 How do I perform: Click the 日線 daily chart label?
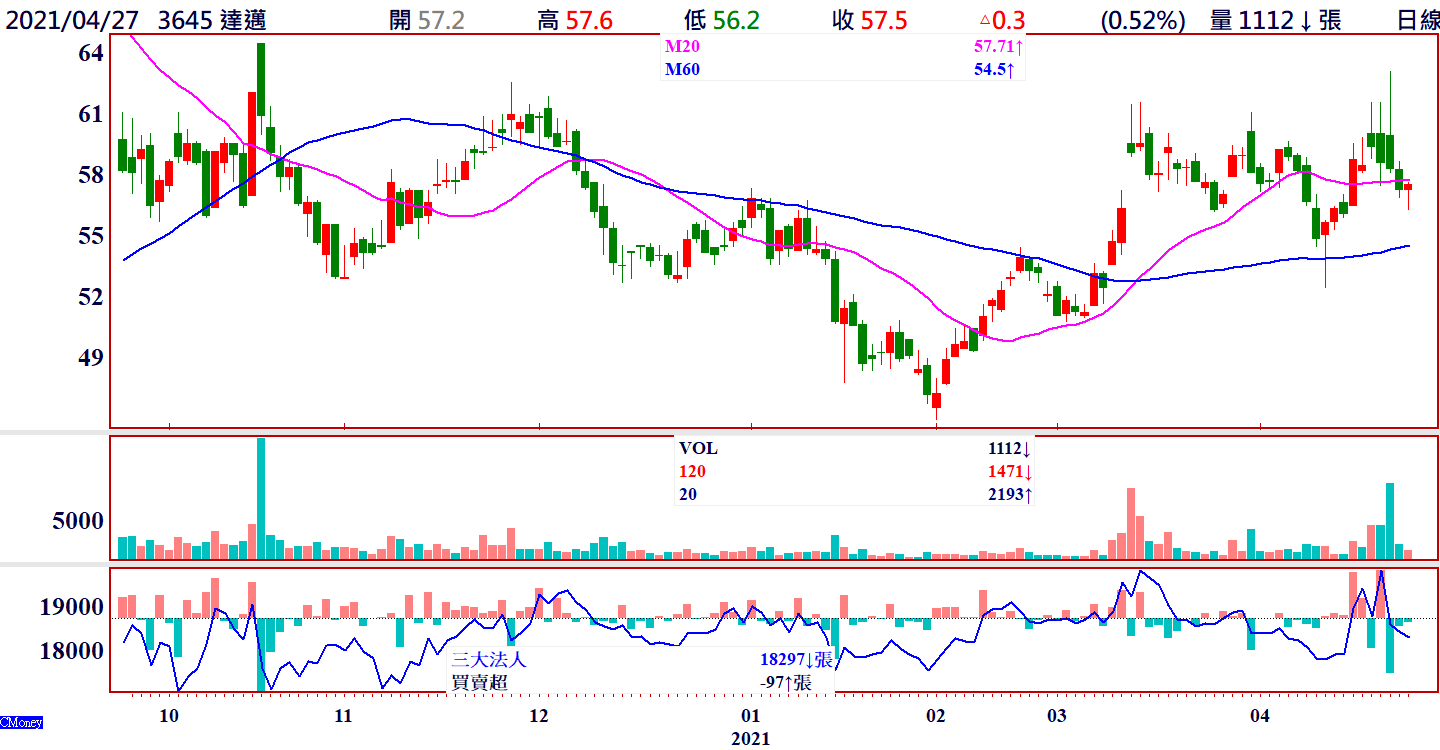[1418, 19]
